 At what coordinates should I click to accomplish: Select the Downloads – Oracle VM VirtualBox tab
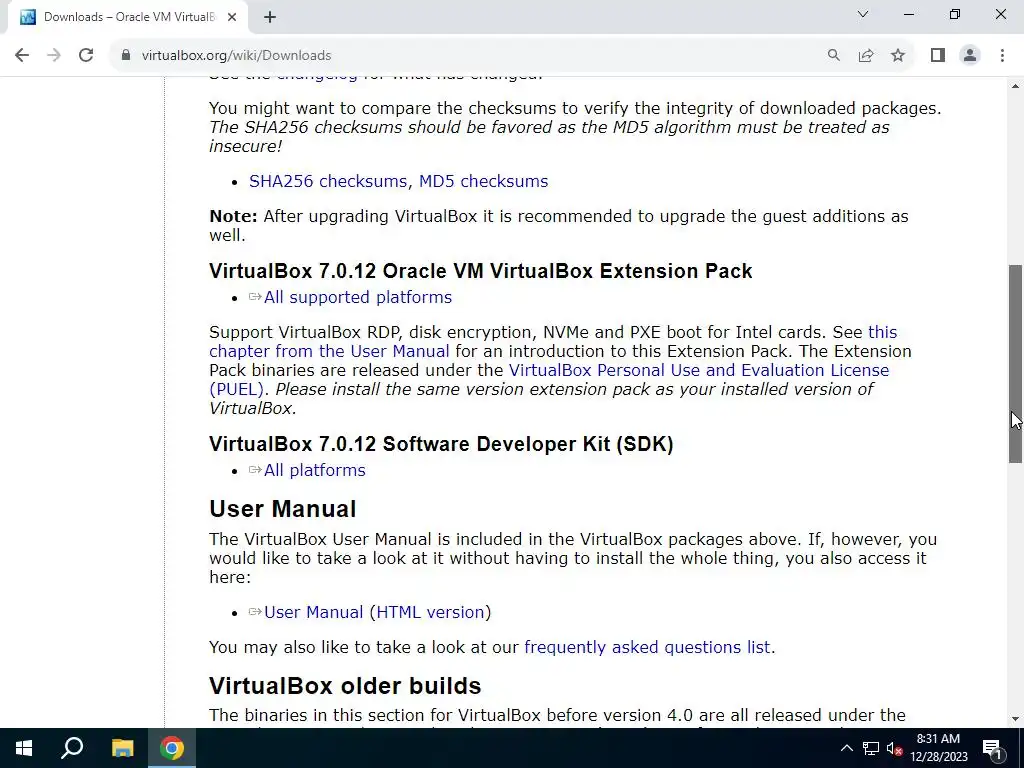(127, 17)
